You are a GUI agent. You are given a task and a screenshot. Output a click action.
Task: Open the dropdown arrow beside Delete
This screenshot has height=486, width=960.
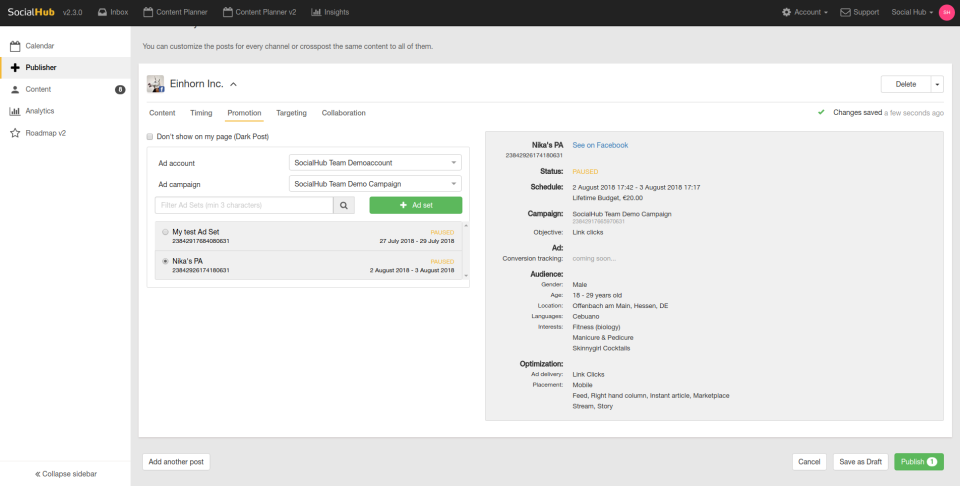937,84
